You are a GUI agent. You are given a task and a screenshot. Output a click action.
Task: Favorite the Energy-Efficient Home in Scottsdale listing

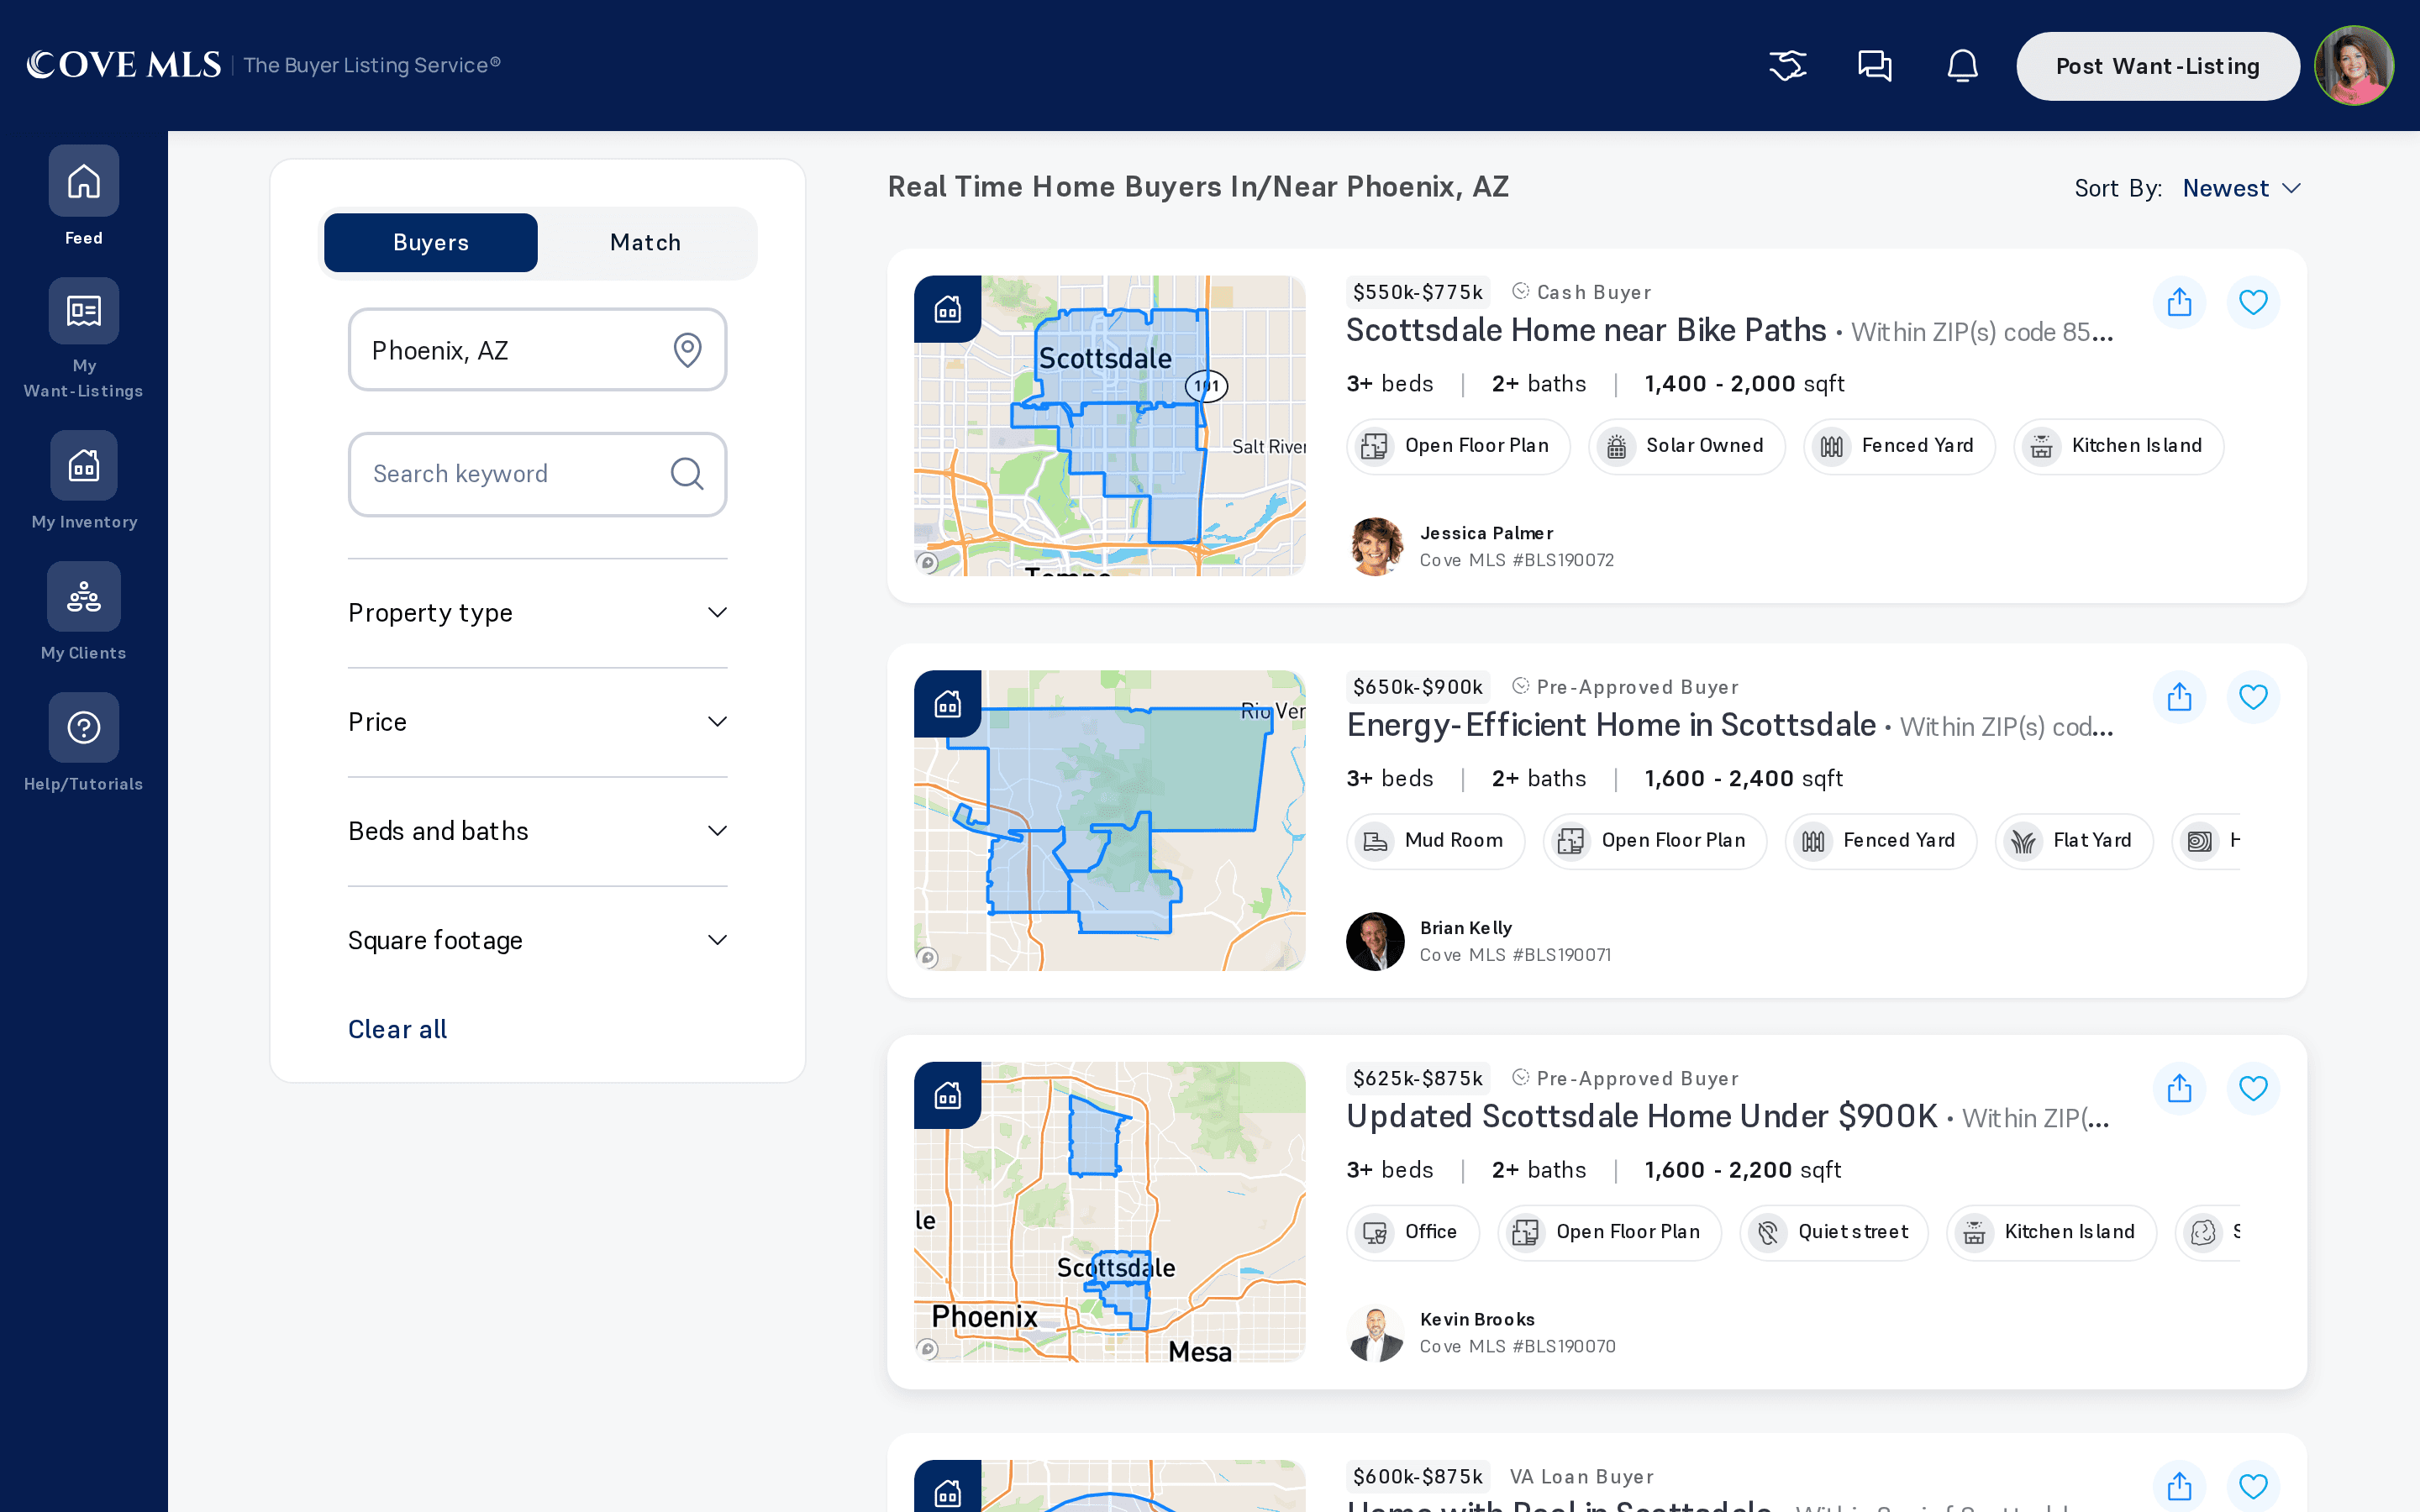pyautogui.click(x=2253, y=697)
